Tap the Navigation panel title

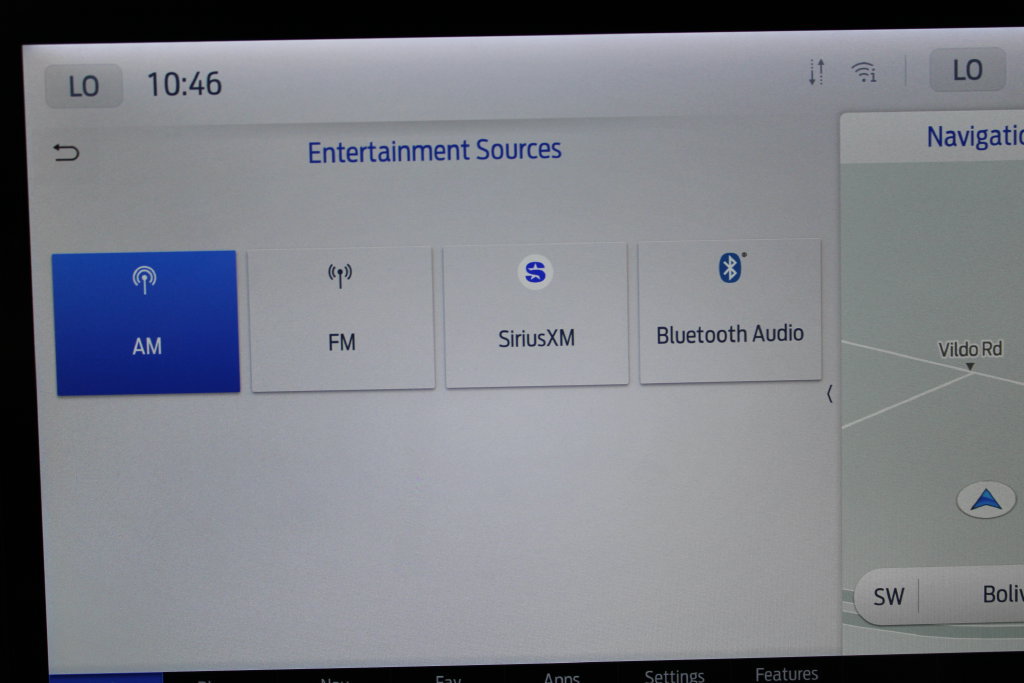tap(975, 136)
